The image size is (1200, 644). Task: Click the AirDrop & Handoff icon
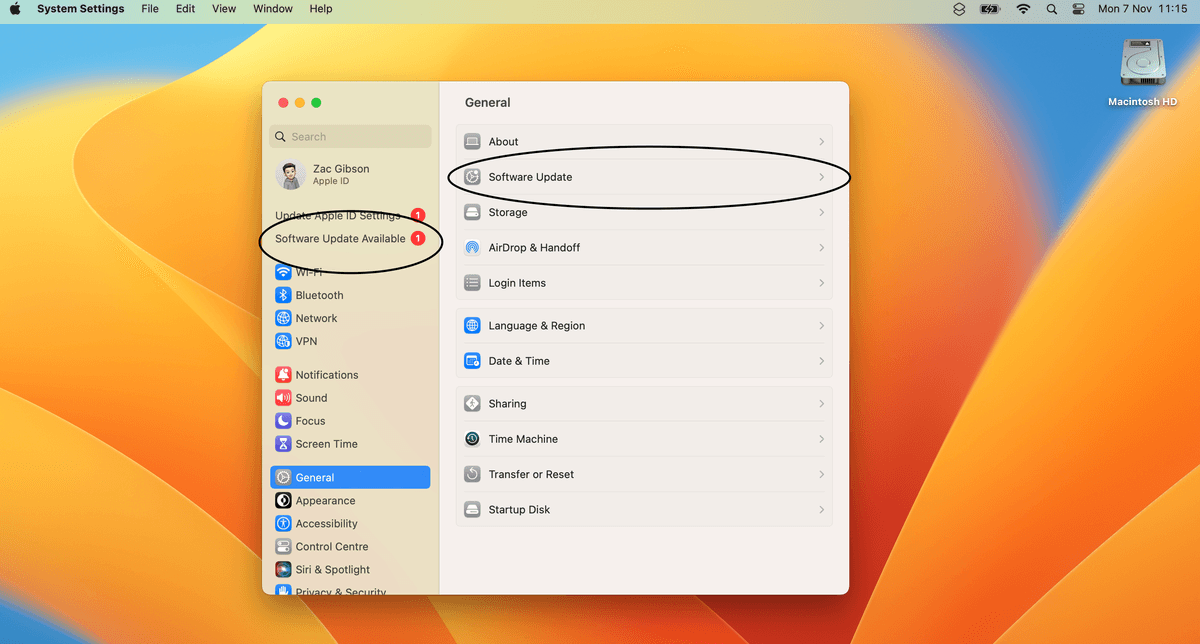472,248
